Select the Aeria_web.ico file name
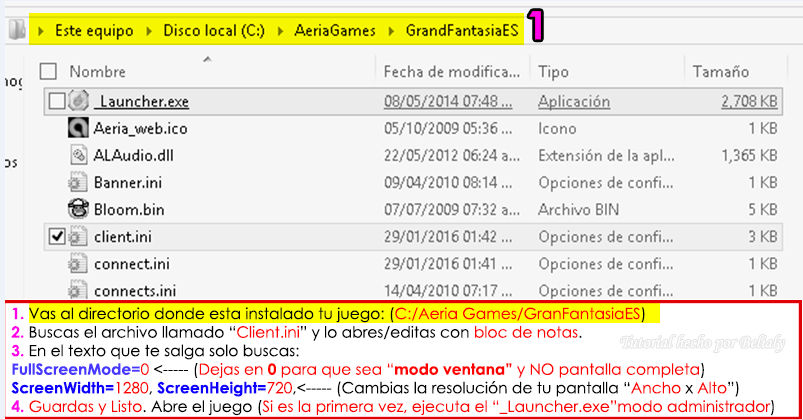Viewport: 803px width, 419px height. (140, 128)
